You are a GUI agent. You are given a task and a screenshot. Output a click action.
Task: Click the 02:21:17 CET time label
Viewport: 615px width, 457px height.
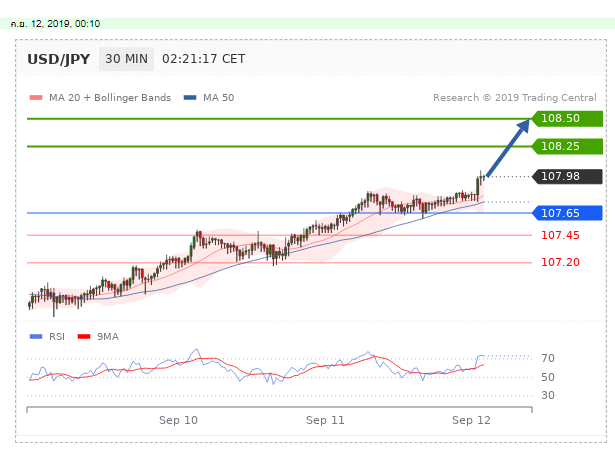pyautogui.click(x=204, y=59)
